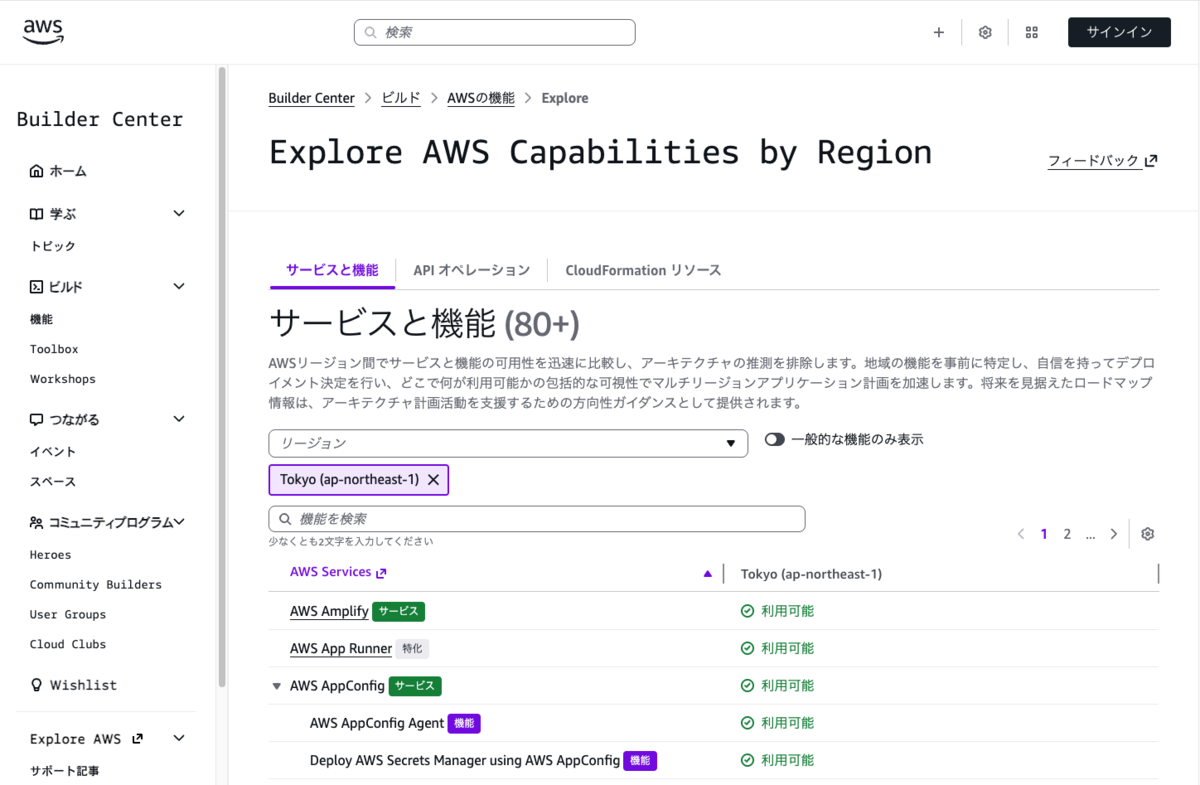Click the コミュニティプログラム people icon
This screenshot has width=1200, height=785.
pyautogui.click(x=37, y=522)
